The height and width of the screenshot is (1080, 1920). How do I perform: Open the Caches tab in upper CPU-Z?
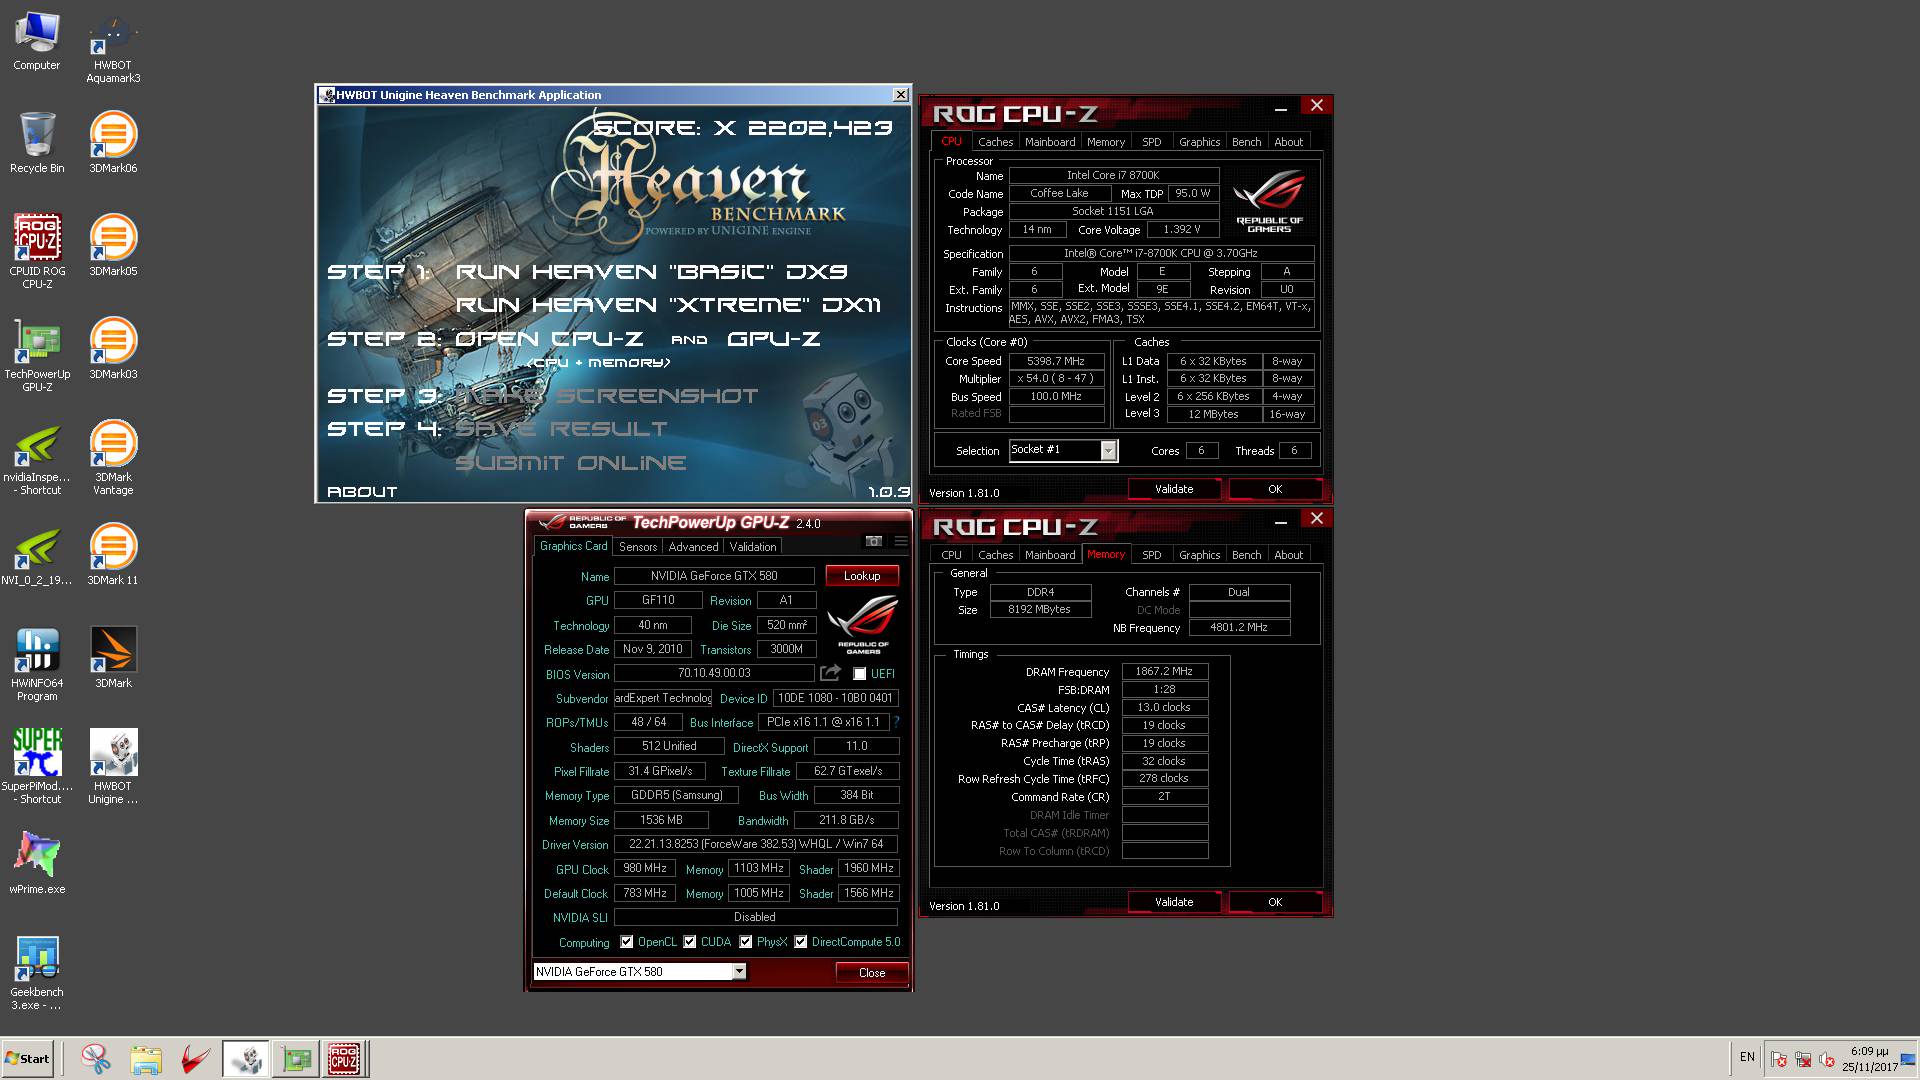995,142
